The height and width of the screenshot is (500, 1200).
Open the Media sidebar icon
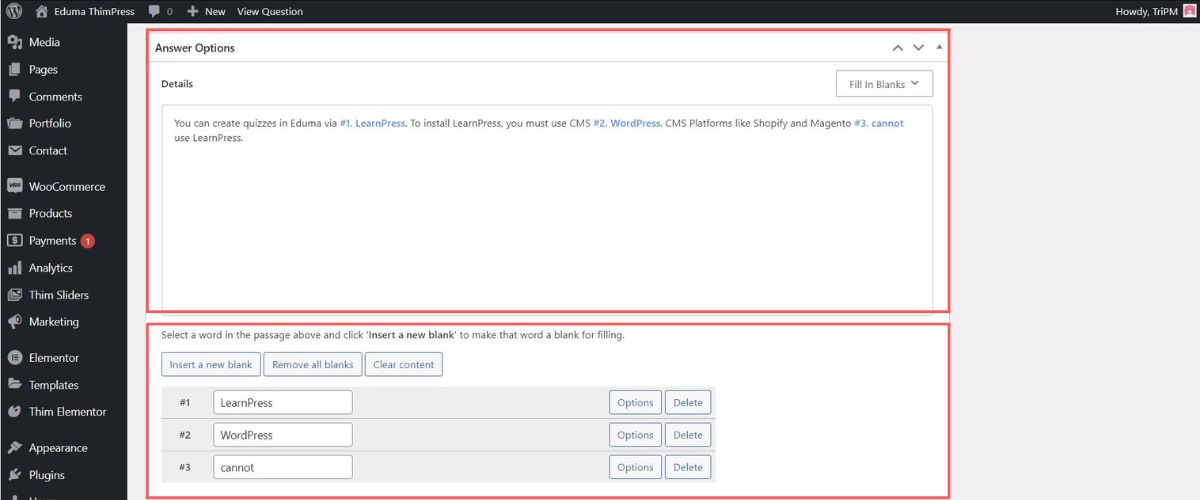pyautogui.click(x=15, y=42)
